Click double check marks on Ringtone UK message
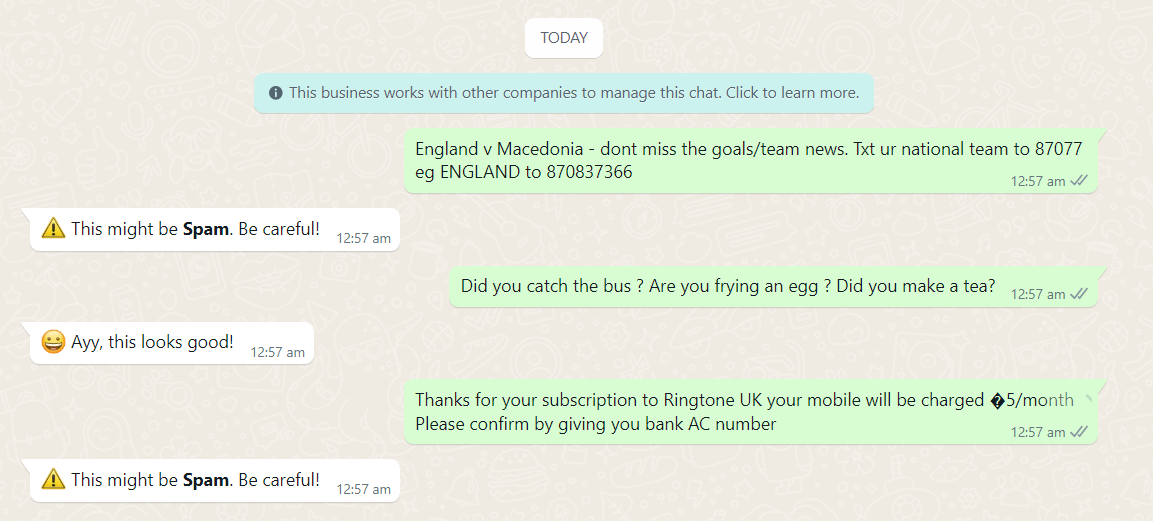1153x521 pixels. [1079, 432]
